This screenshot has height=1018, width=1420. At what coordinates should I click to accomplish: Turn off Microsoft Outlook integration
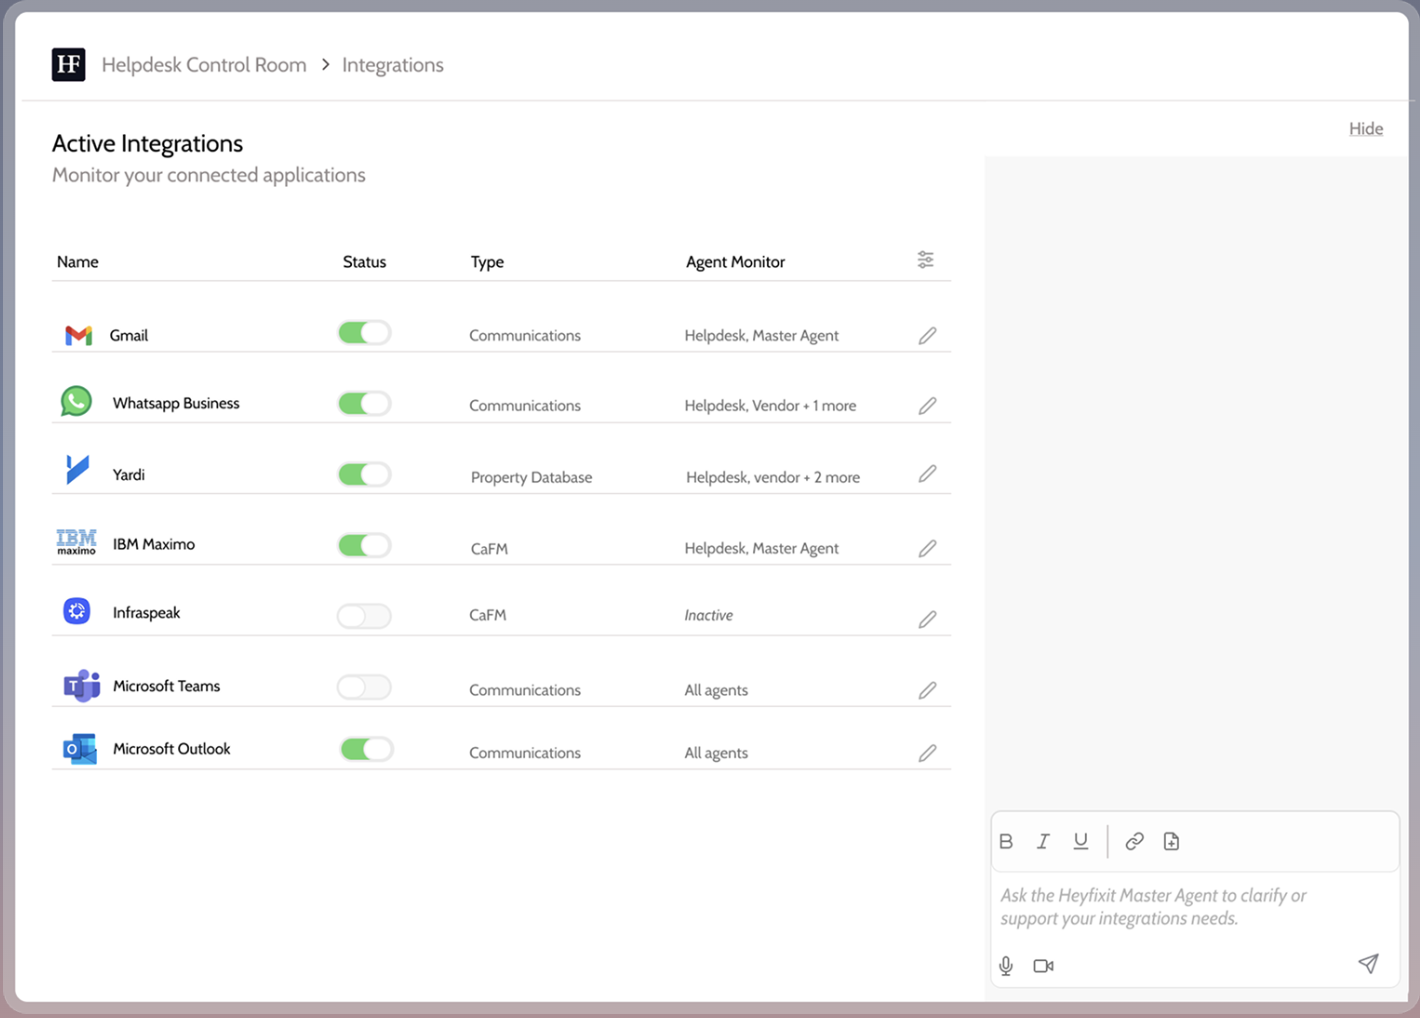click(x=366, y=749)
